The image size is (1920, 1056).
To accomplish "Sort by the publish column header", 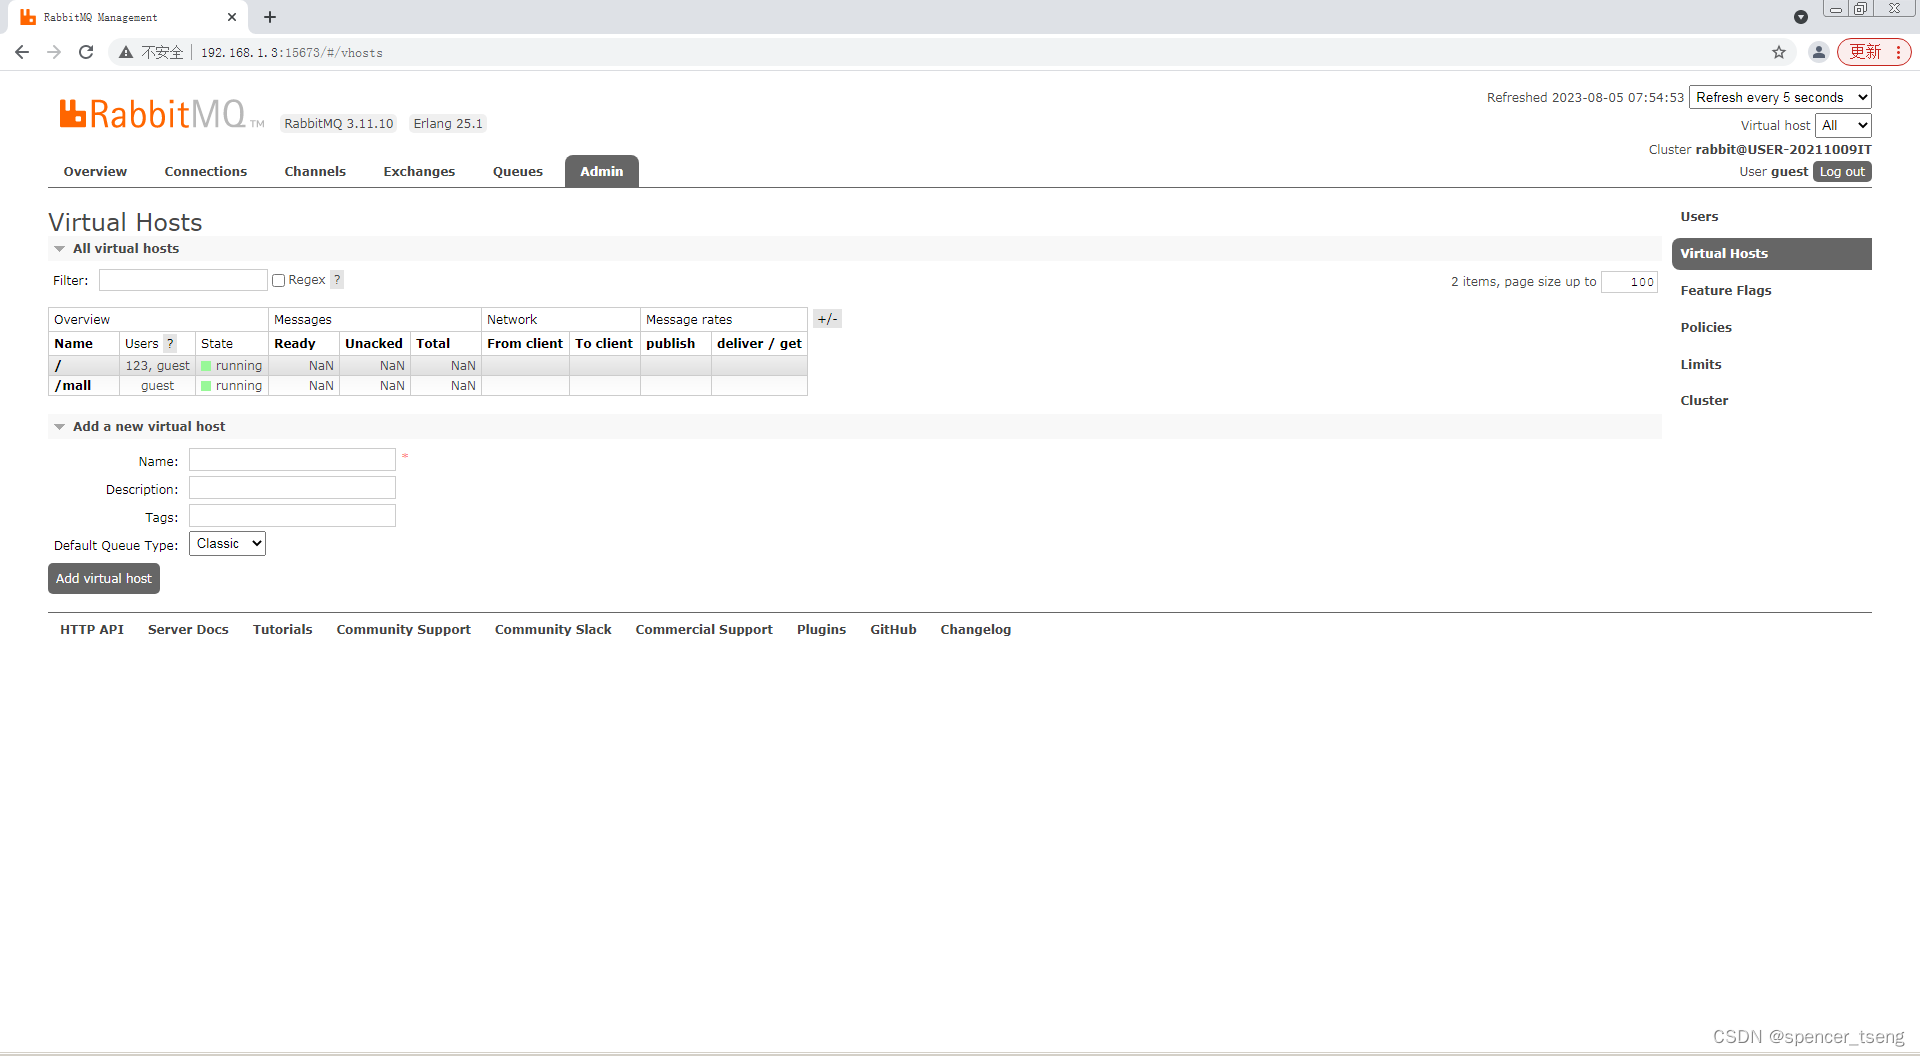I will 670,343.
